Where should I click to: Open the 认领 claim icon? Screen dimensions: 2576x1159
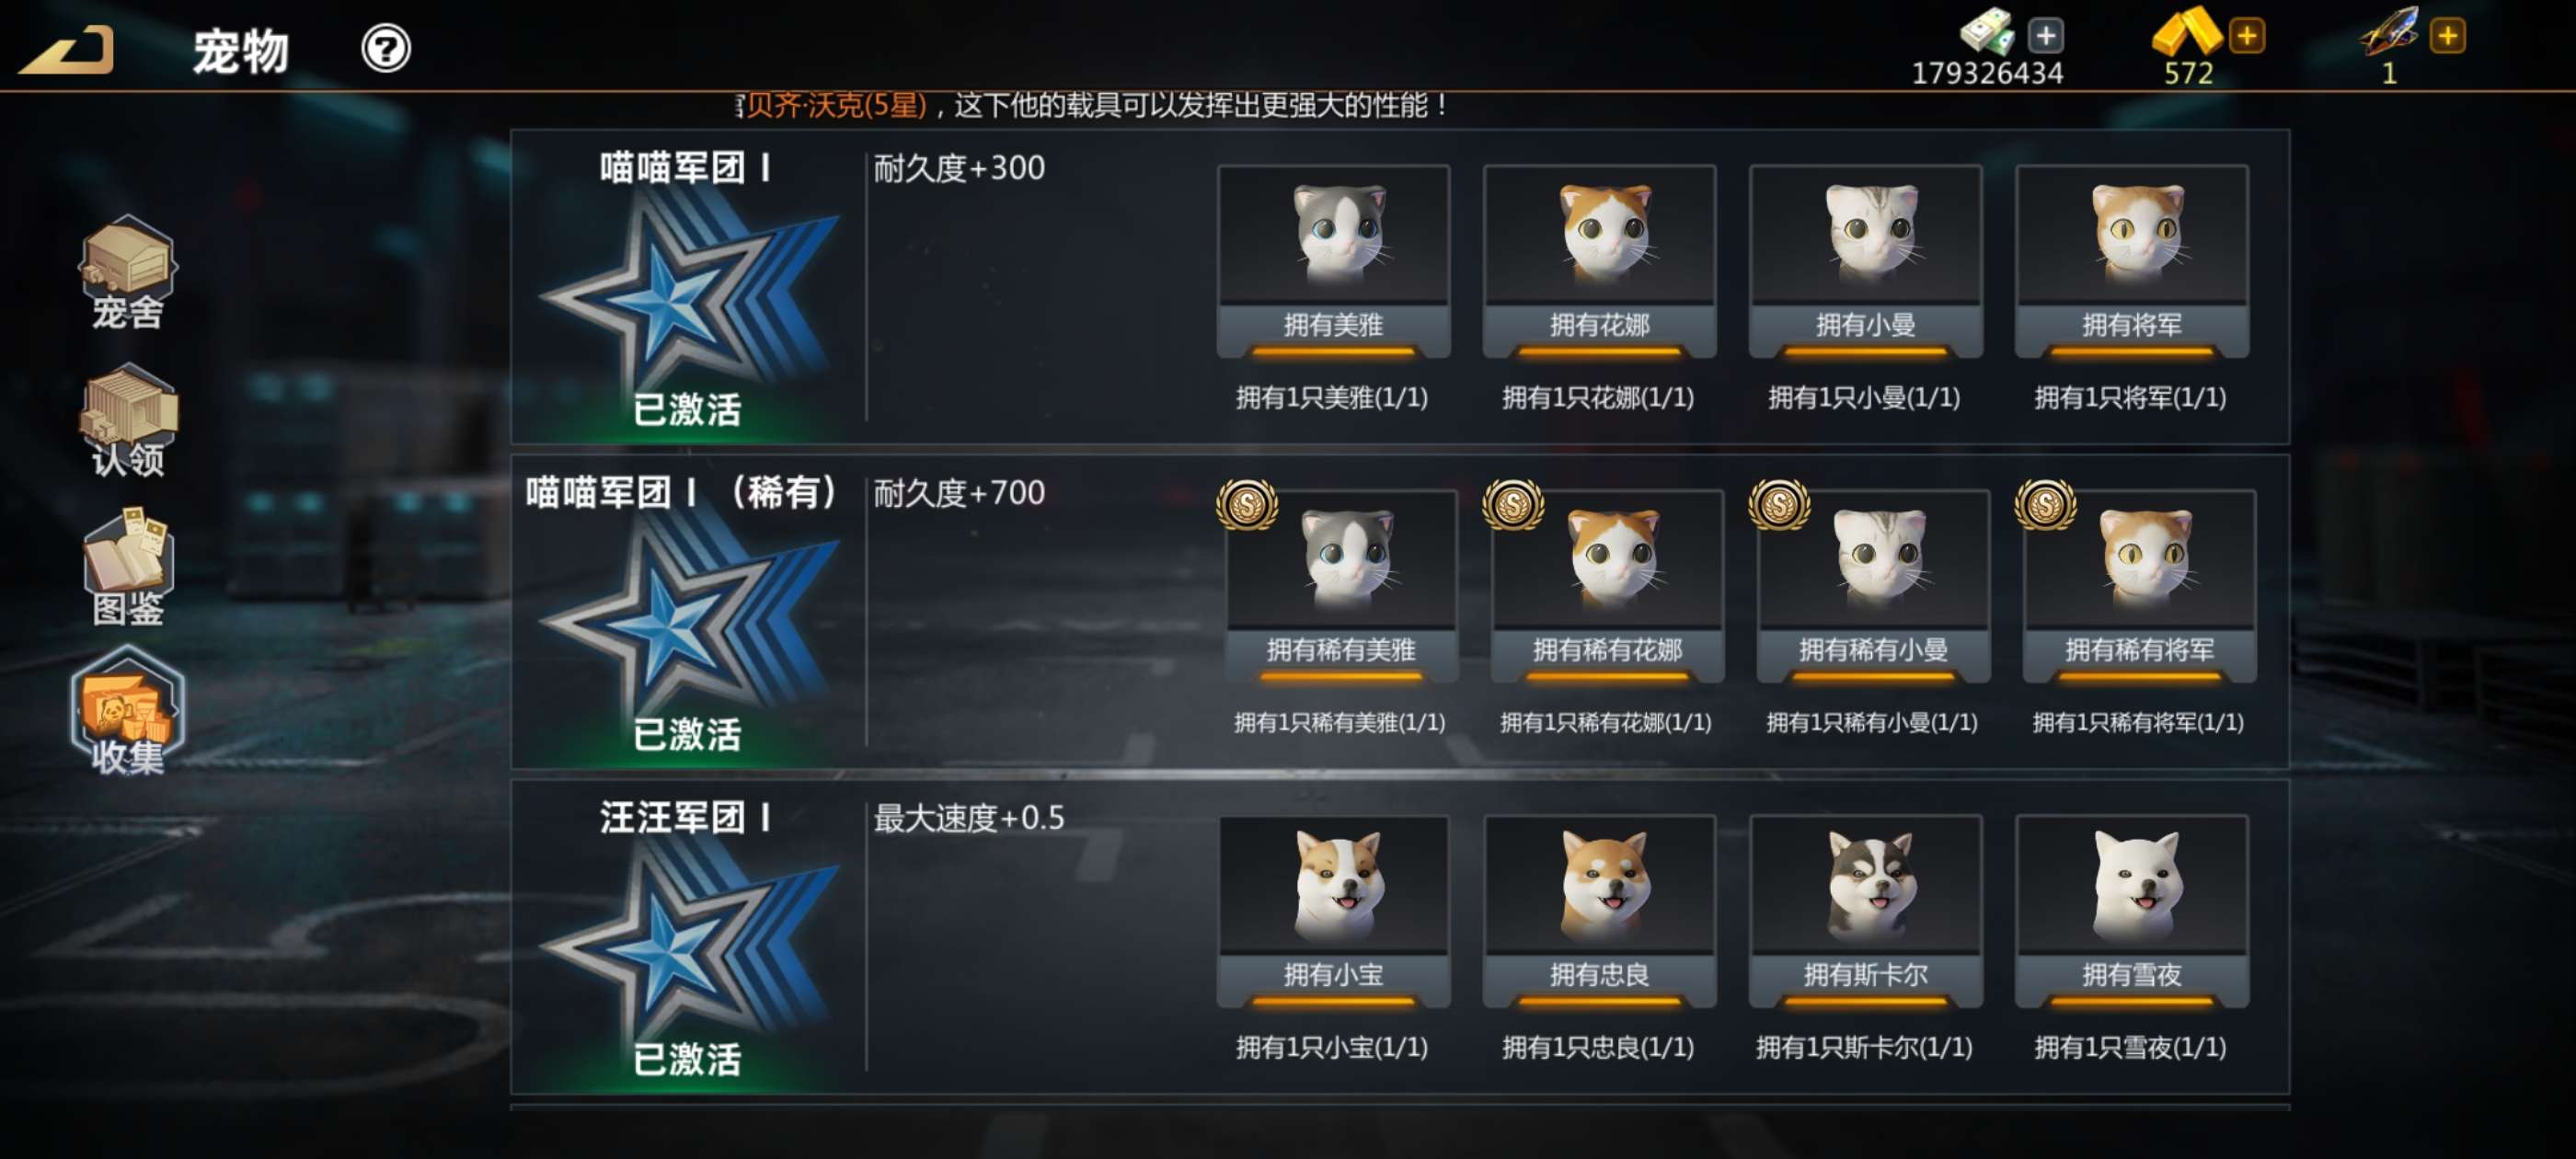128,420
